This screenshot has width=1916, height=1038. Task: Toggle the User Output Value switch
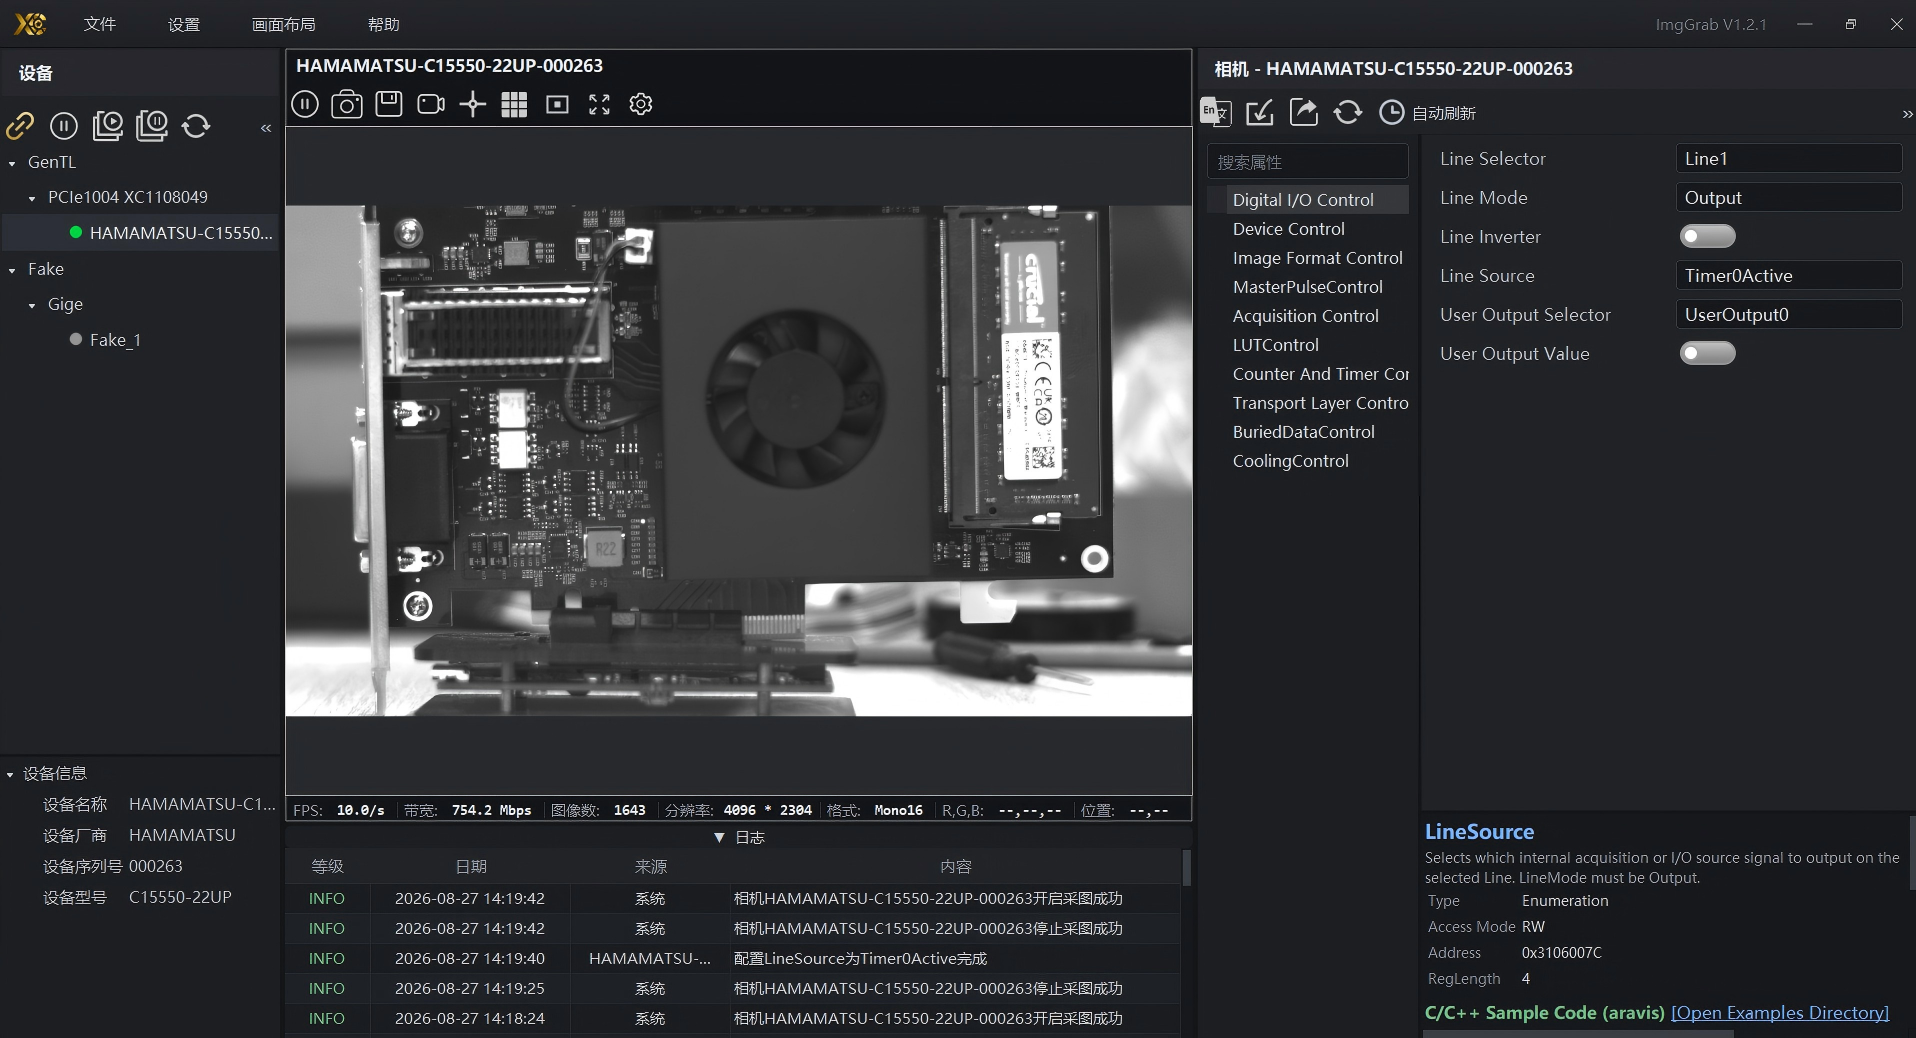1708,354
